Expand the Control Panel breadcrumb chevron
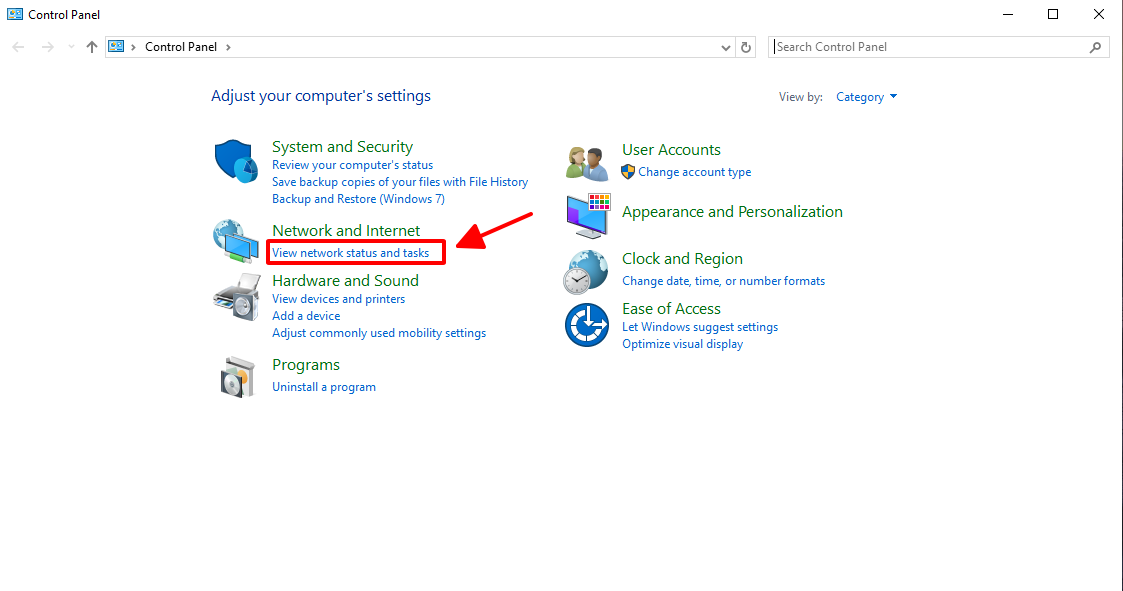Image resolution: width=1123 pixels, height=591 pixels. (228, 47)
